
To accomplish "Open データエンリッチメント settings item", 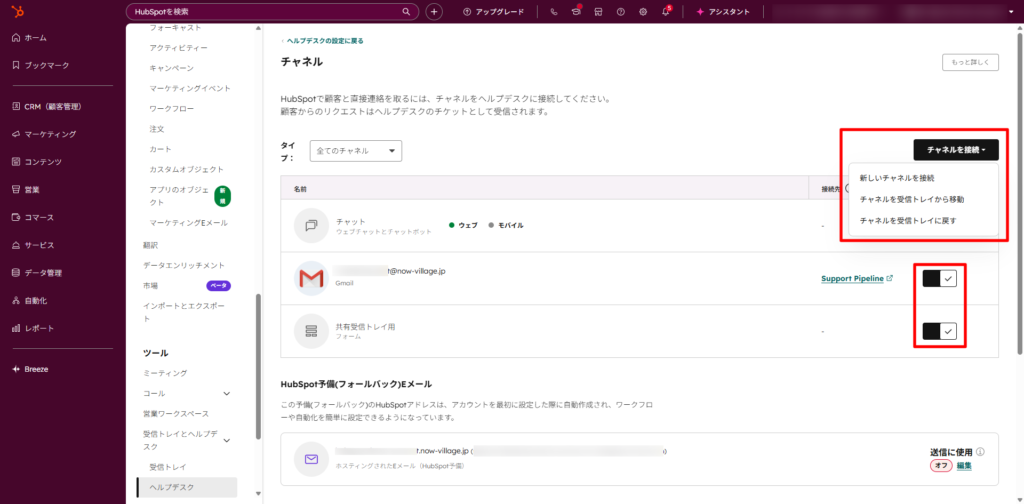I will (x=184, y=265).
